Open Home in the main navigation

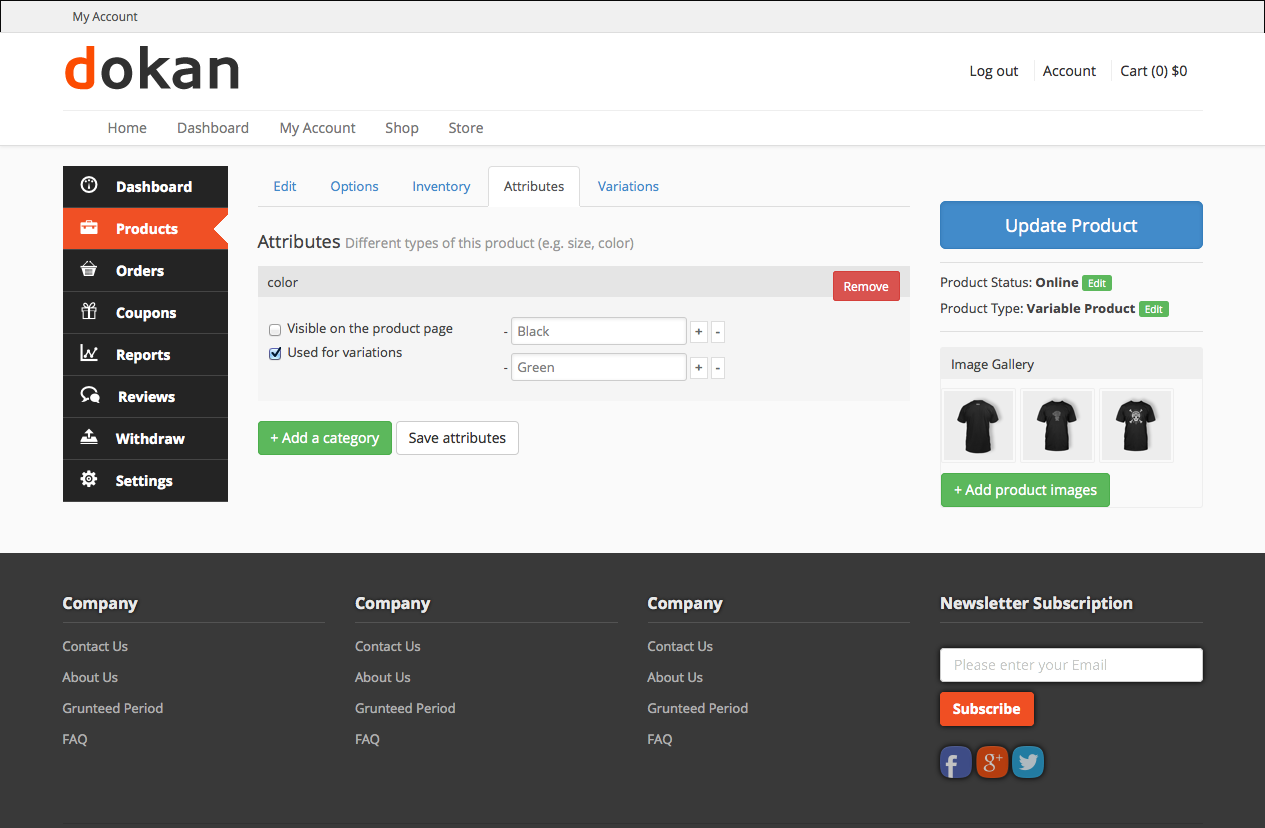click(x=127, y=128)
